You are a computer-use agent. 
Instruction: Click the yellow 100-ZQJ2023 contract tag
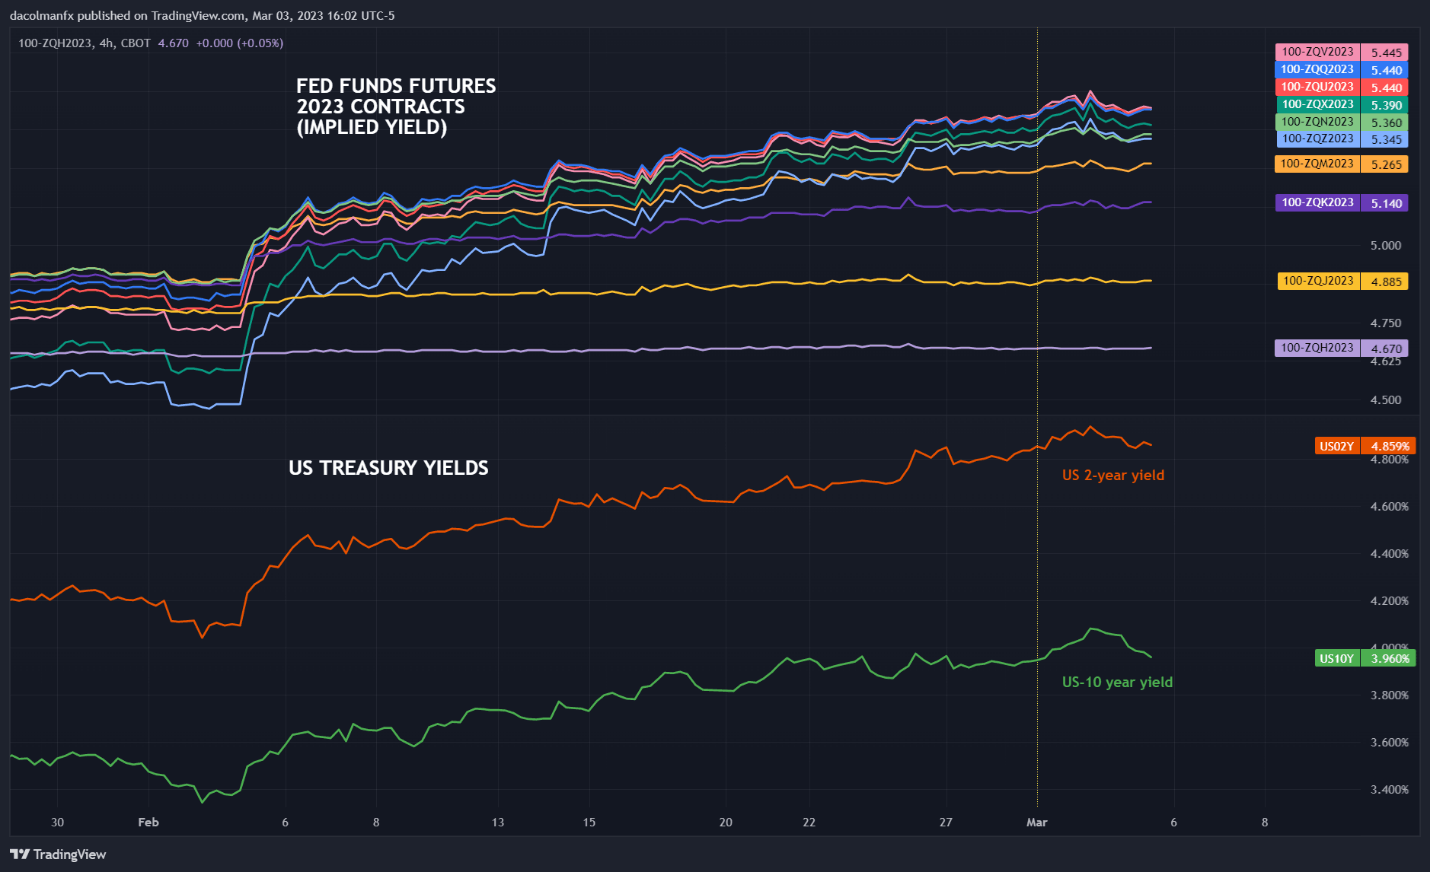[1317, 281]
